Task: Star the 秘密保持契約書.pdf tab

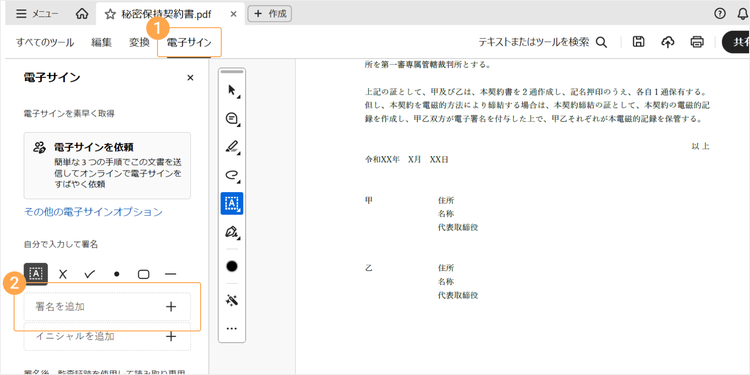Action: [110, 14]
